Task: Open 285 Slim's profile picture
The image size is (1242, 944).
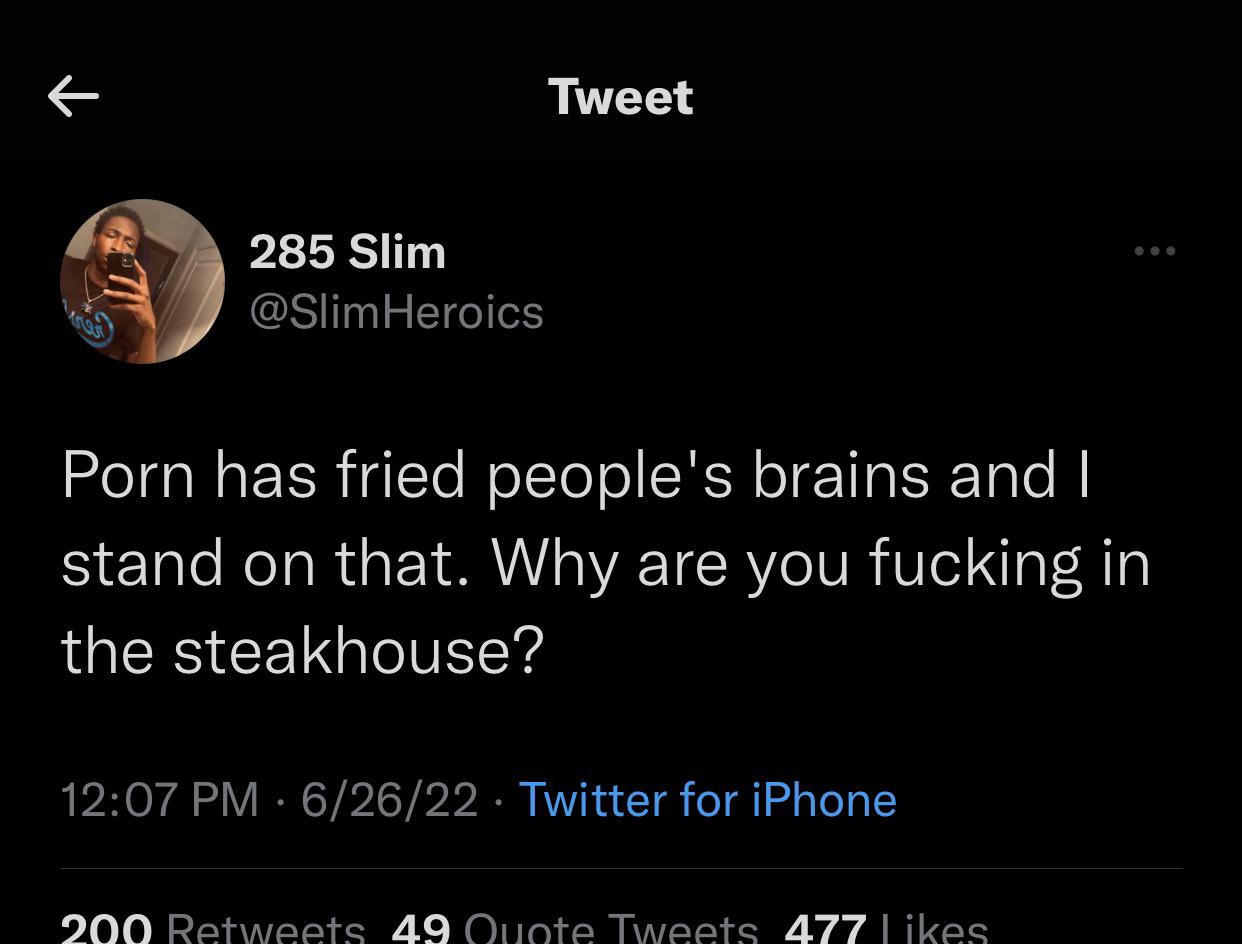Action: coord(142,281)
